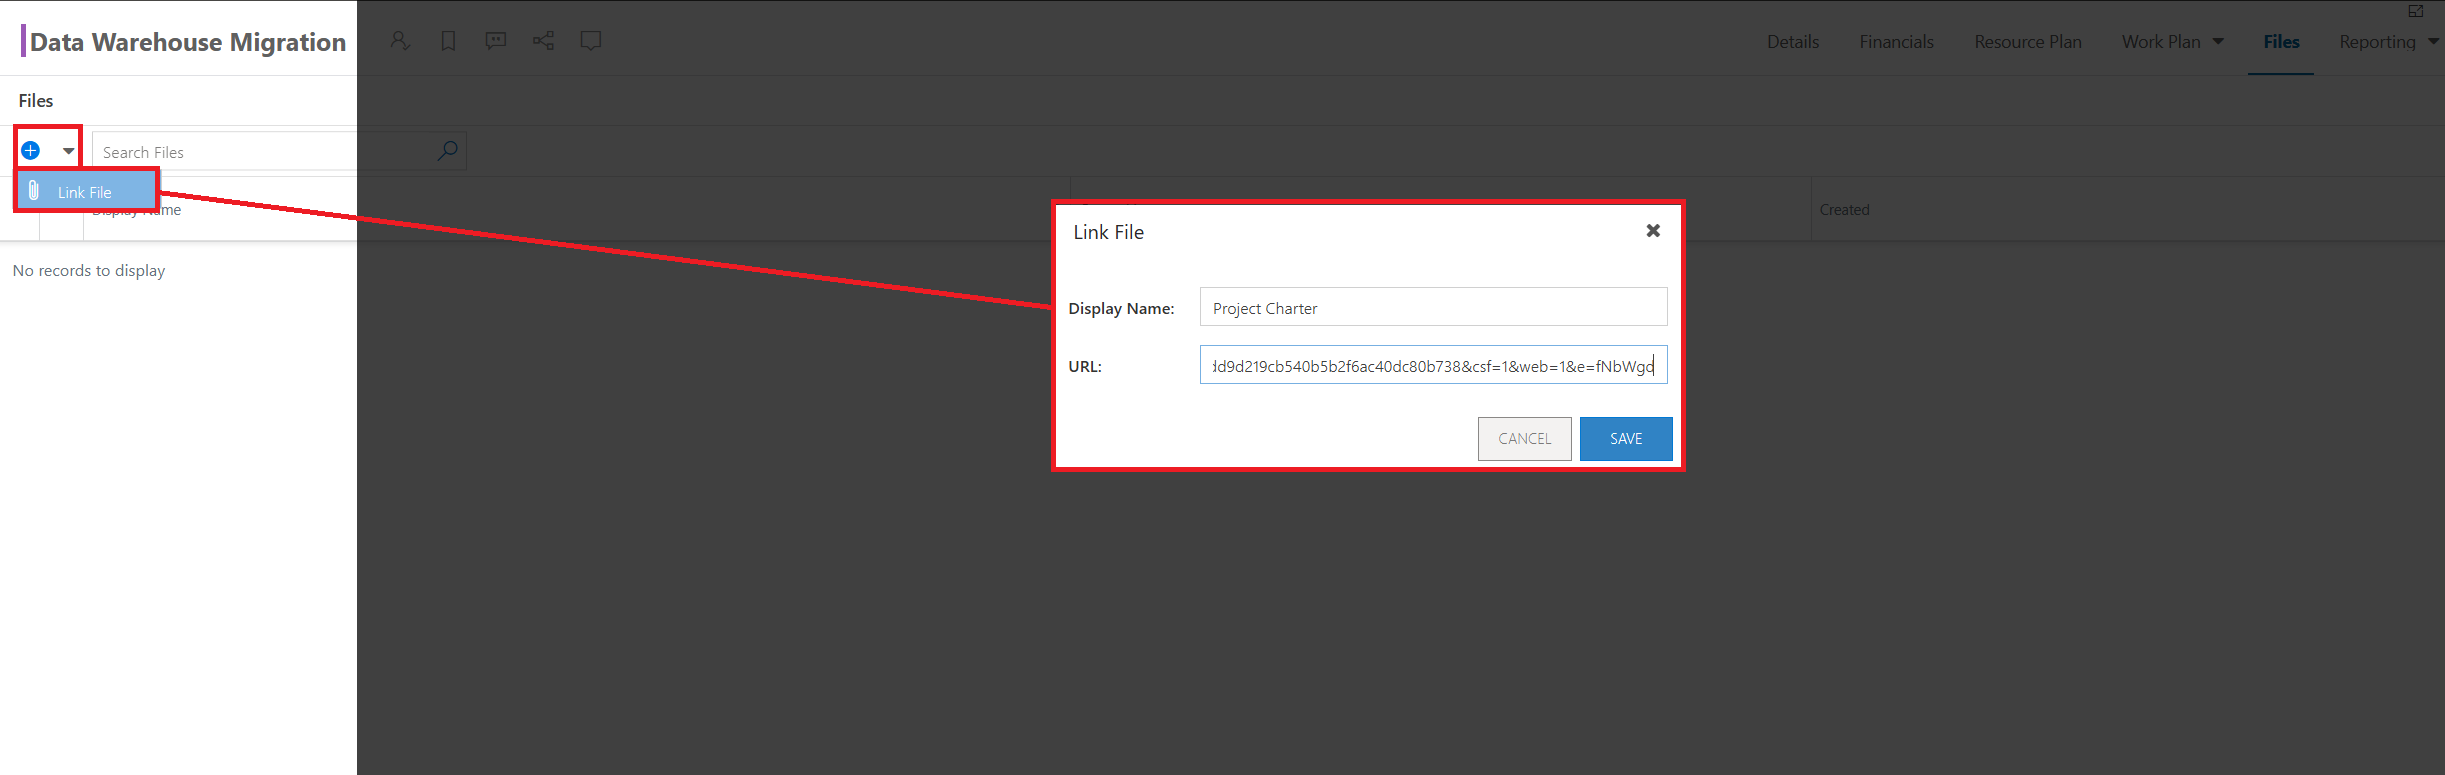2445x775 pixels.
Task: Open the Work Plan tab
Action: pos(2161,42)
